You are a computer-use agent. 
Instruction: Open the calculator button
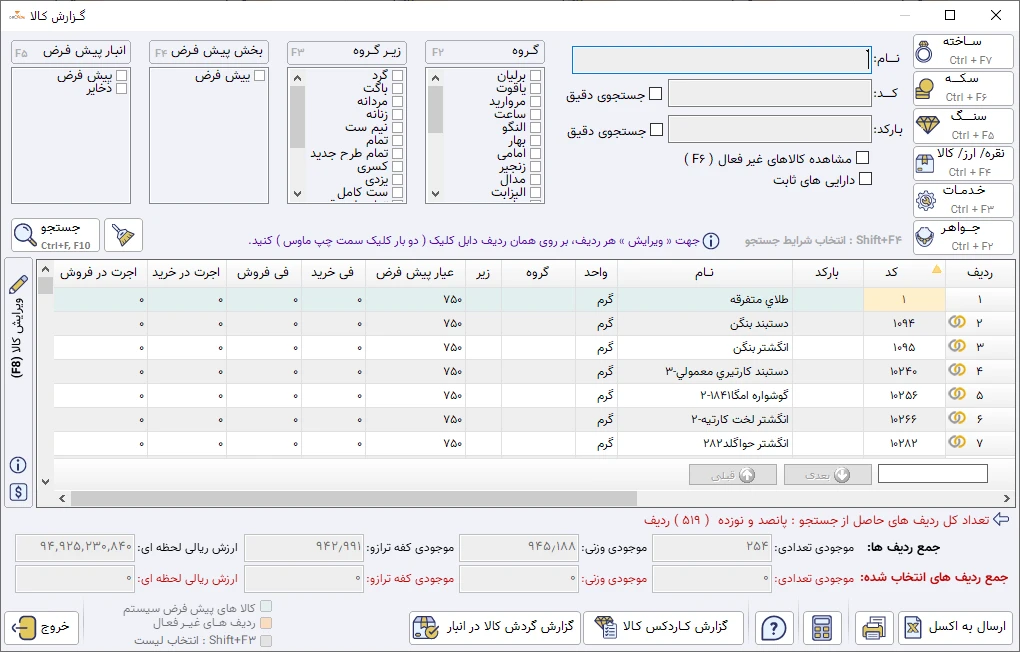pyautogui.click(x=822, y=628)
